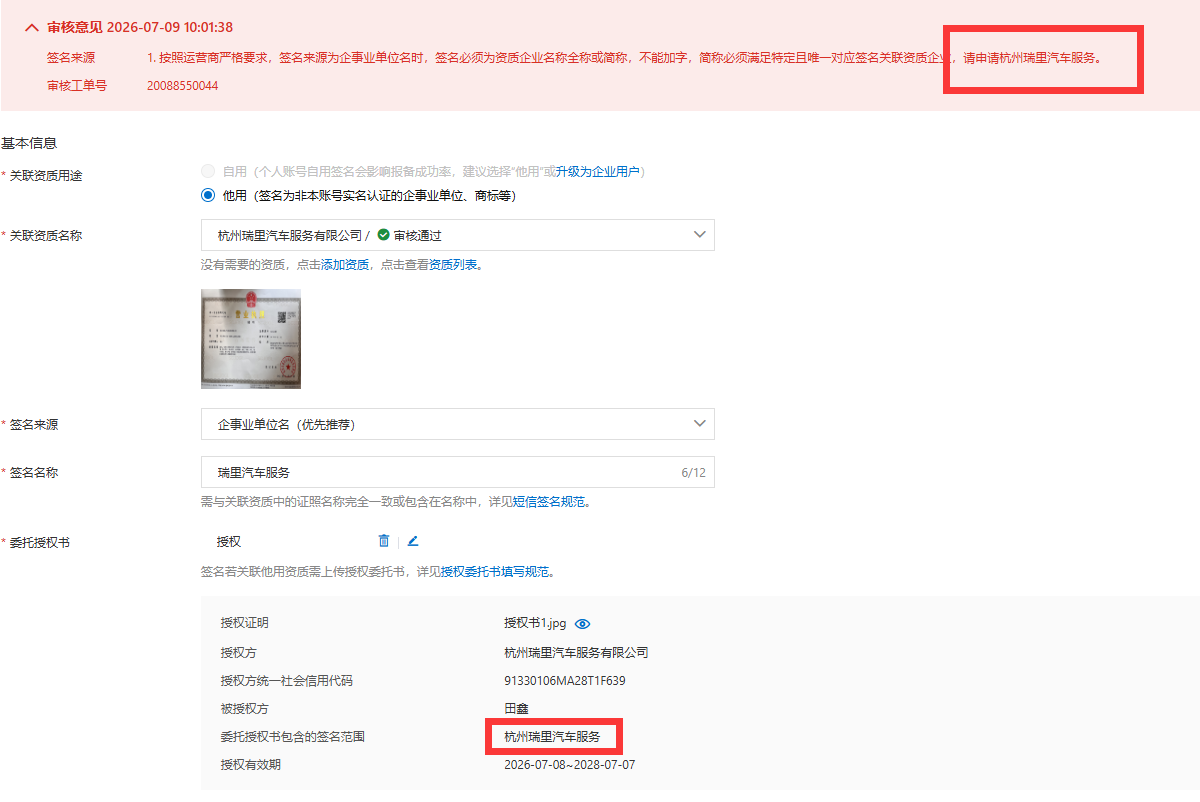Viewport: 1200px width, 802px height.
Task: Open the 短信签名规范 link
Action: click(x=549, y=502)
